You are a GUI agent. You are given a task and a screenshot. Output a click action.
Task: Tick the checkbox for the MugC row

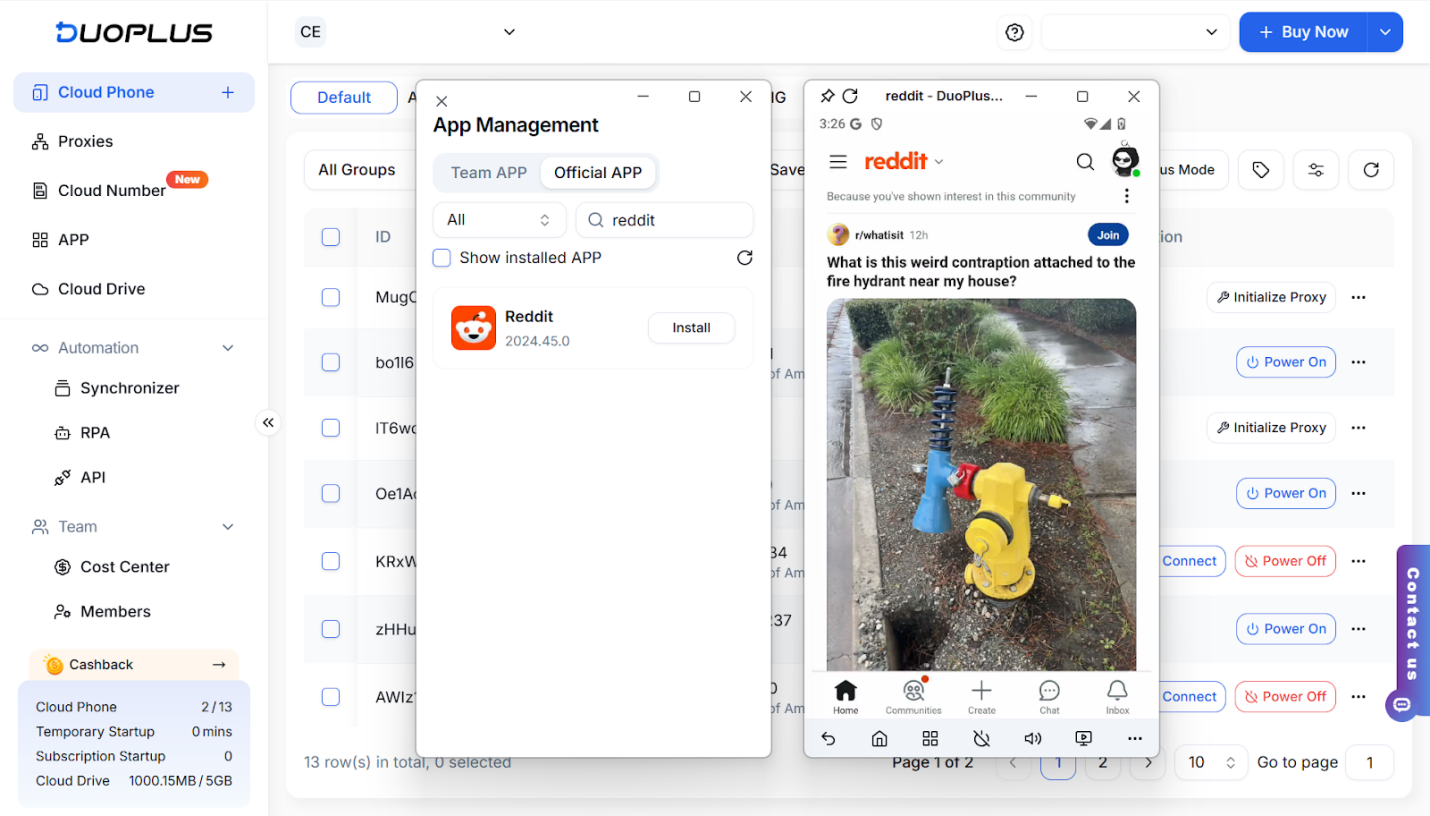[x=331, y=297]
